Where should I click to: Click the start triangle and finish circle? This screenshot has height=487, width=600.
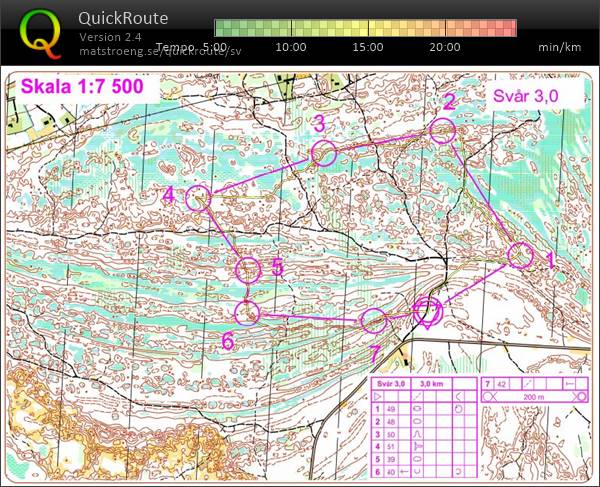coord(427,311)
